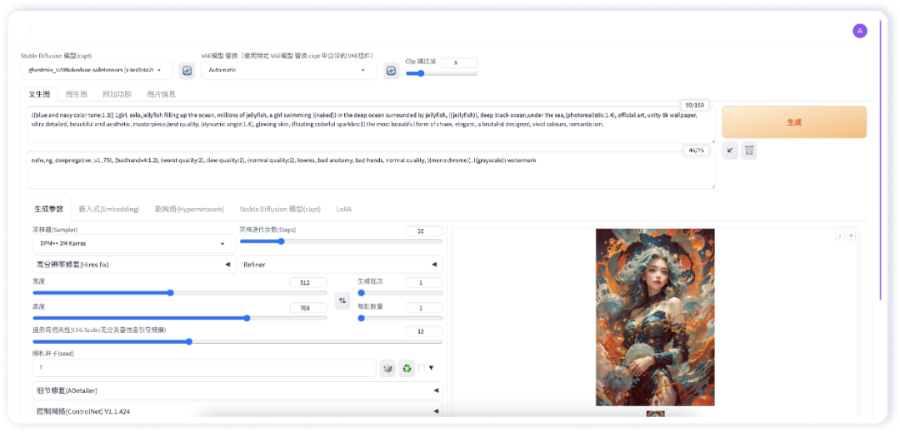The width and height of the screenshot is (900, 432).
Task: Select the Embedding tab
Action: pos(109,209)
